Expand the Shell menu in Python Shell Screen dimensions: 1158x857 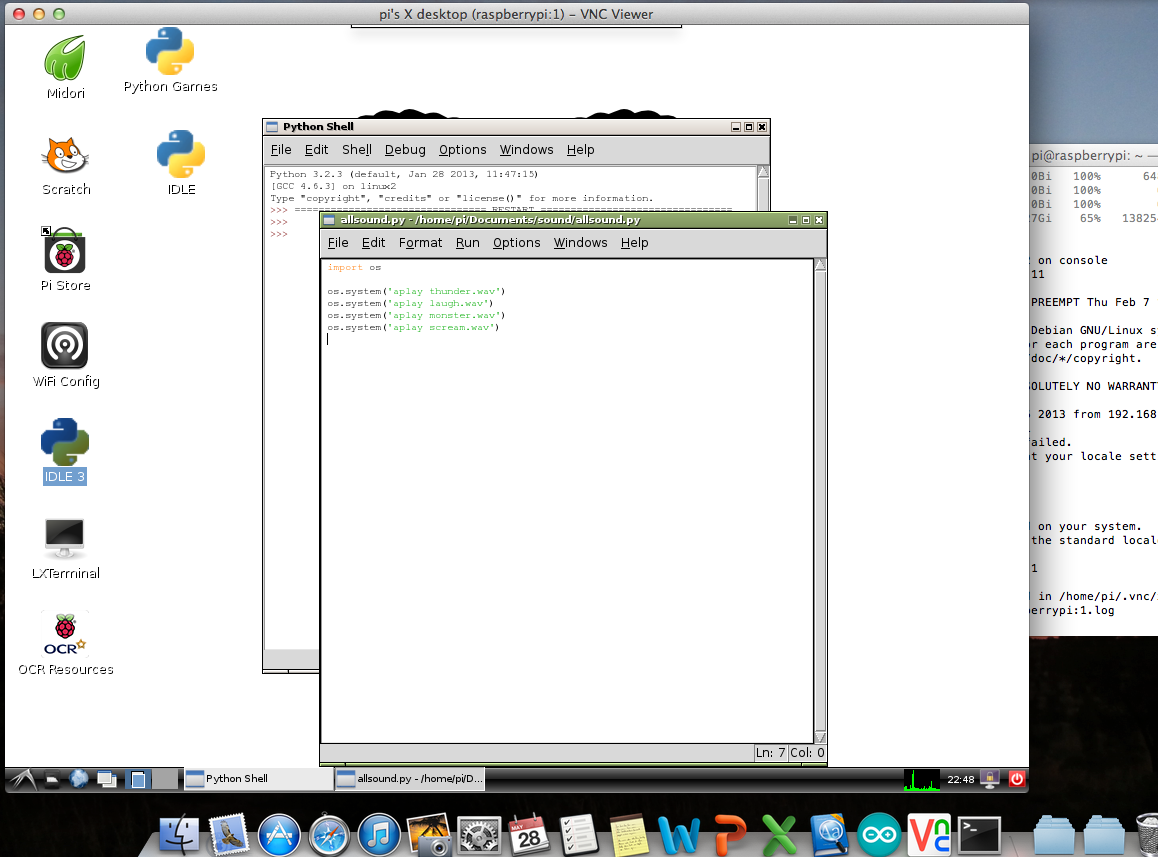click(x=357, y=150)
